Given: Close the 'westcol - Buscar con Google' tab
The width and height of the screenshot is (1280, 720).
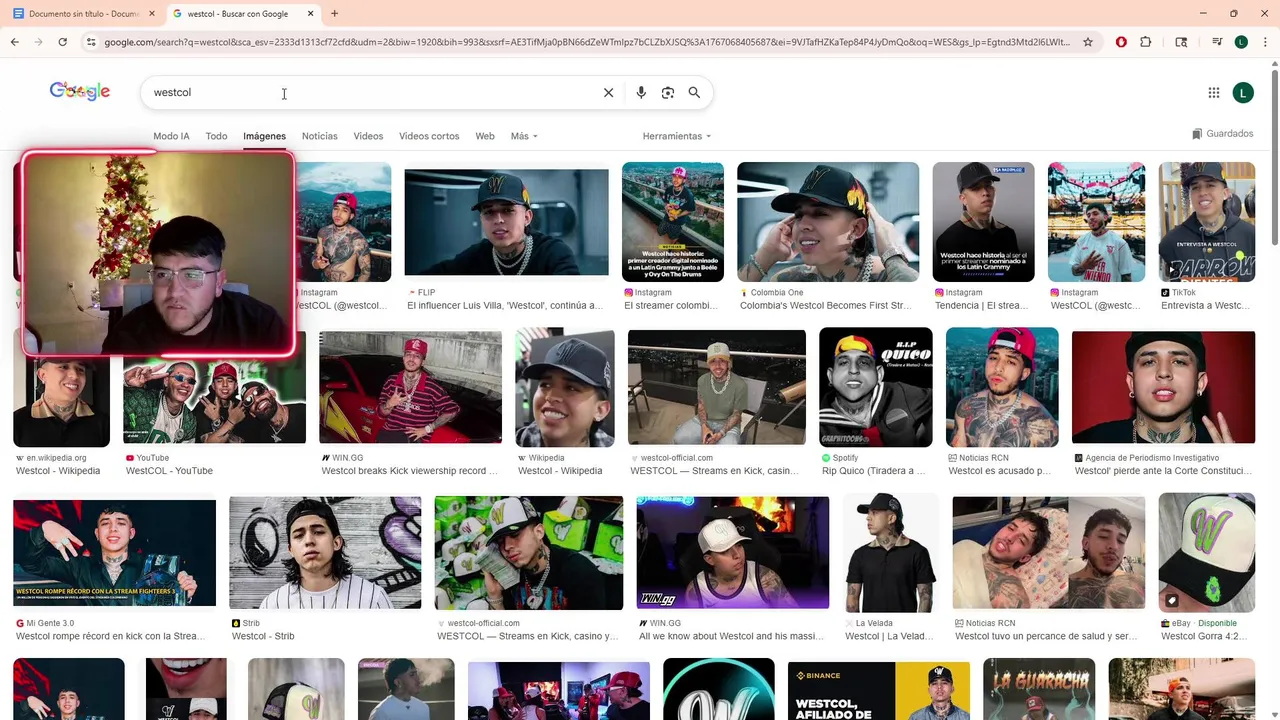Looking at the screenshot, I should click(311, 14).
